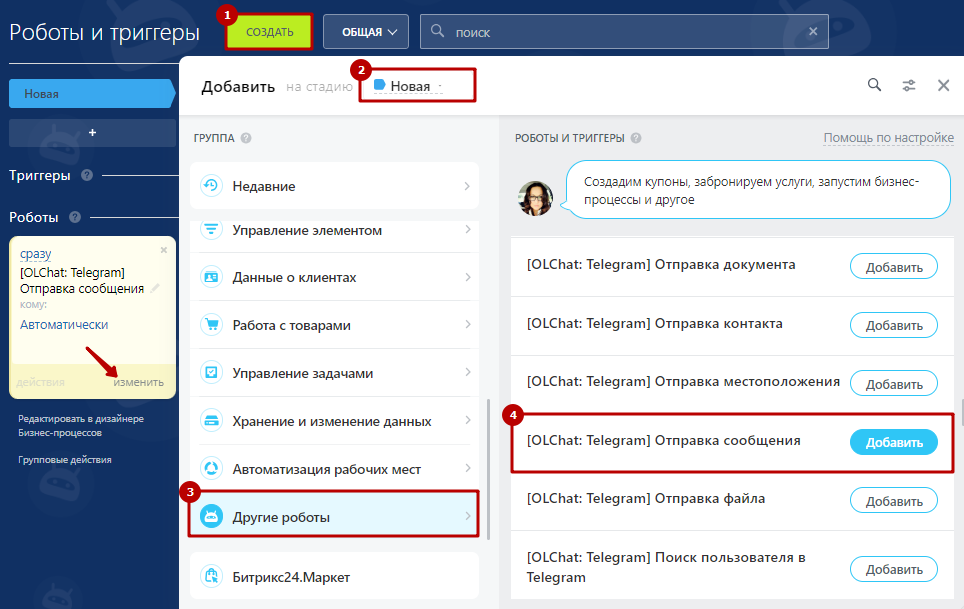Screen dimensions: 964x609
Task: Click изменить on the robot card
Action: click(138, 382)
